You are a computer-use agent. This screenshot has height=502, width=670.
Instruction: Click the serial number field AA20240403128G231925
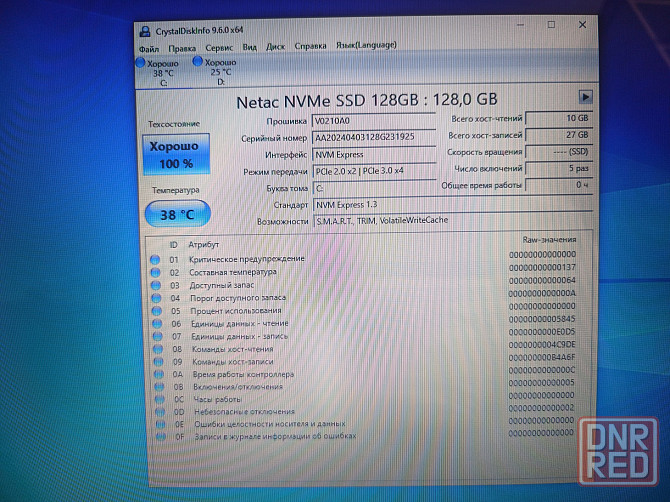pyautogui.click(x=374, y=138)
